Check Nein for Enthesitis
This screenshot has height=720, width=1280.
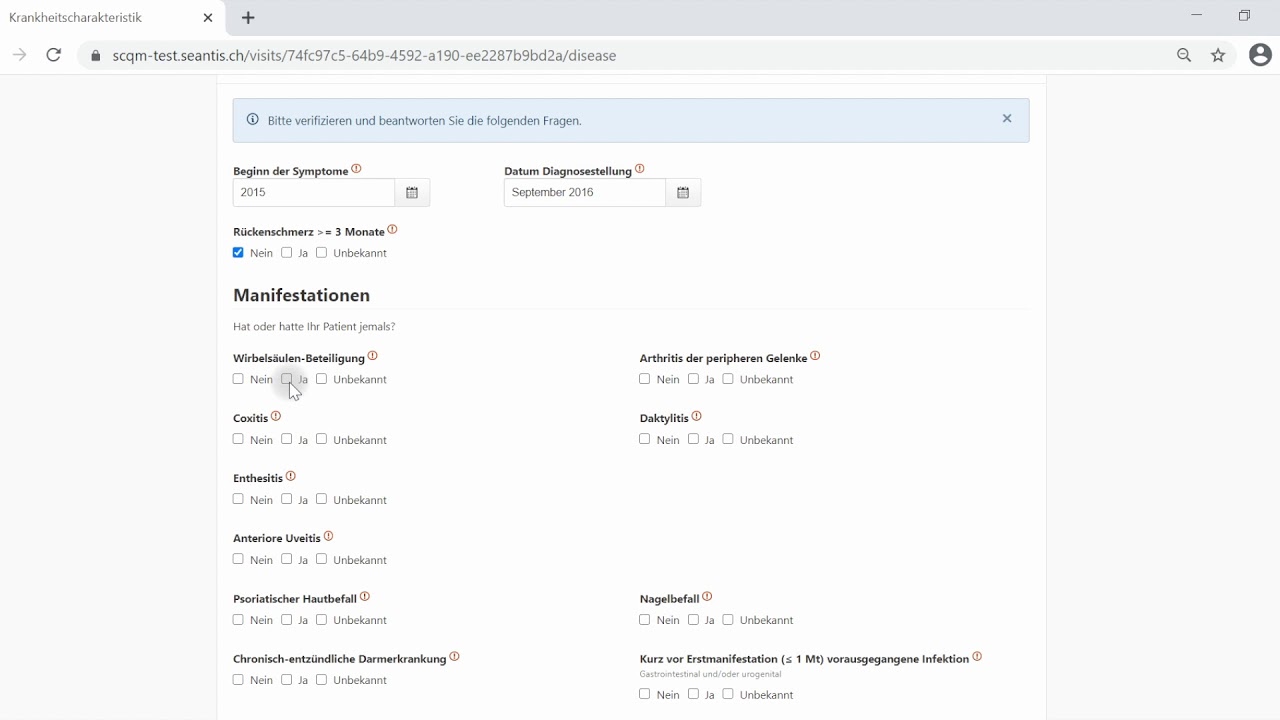click(x=238, y=498)
